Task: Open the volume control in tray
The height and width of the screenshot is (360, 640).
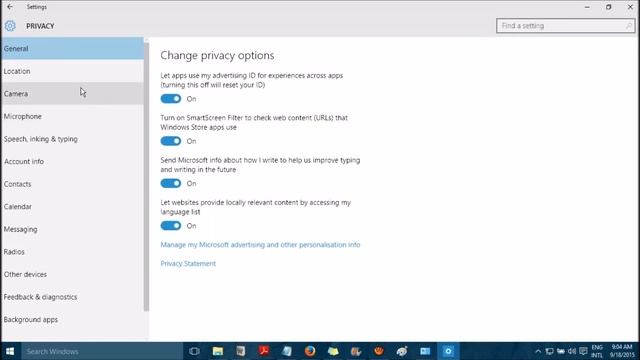Action: coord(572,351)
